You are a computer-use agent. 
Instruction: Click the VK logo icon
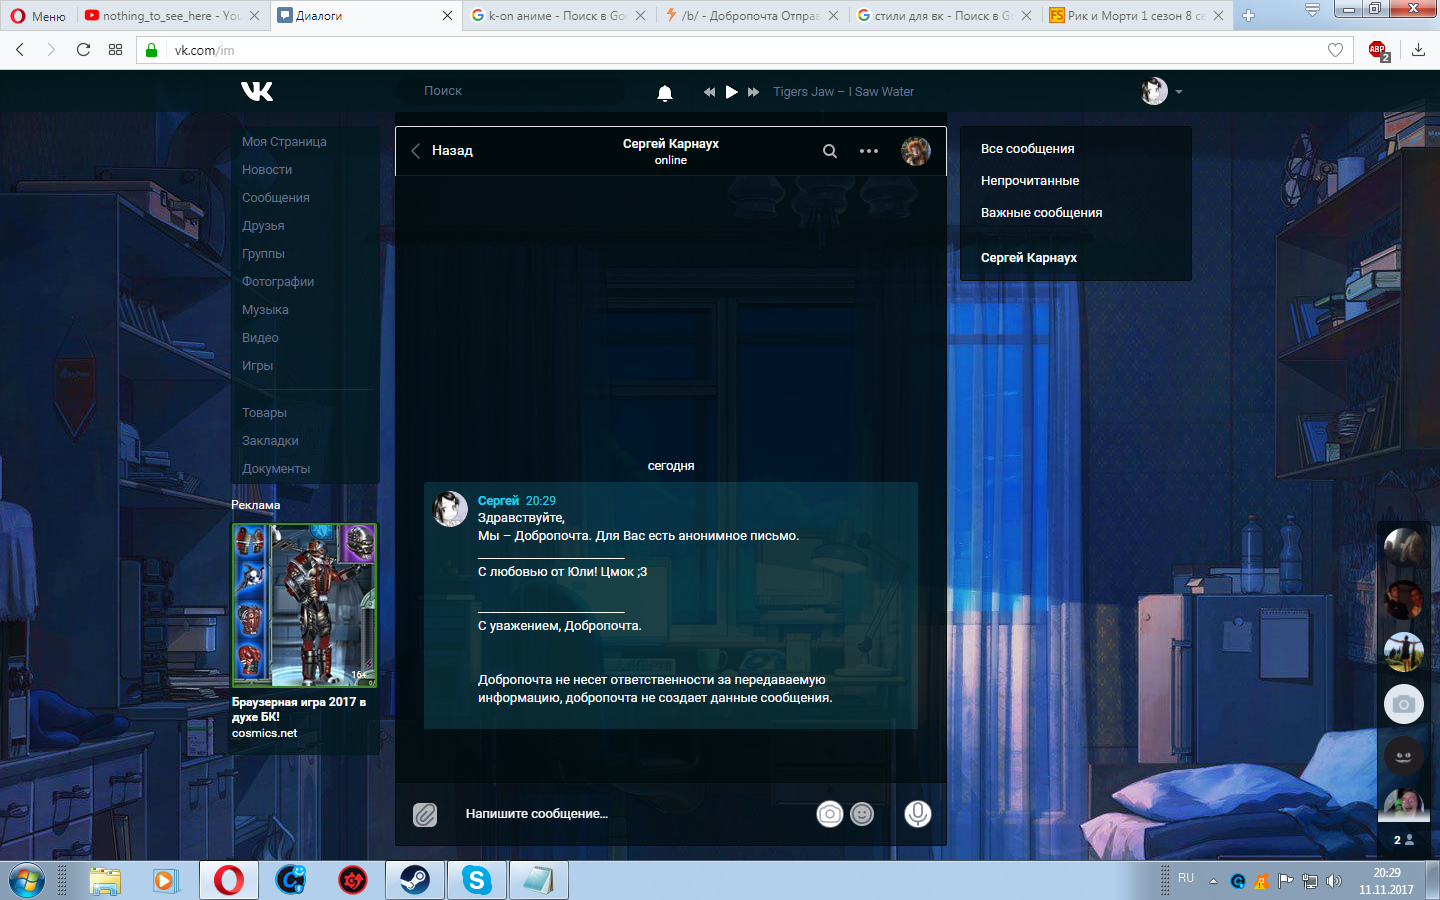(x=257, y=91)
